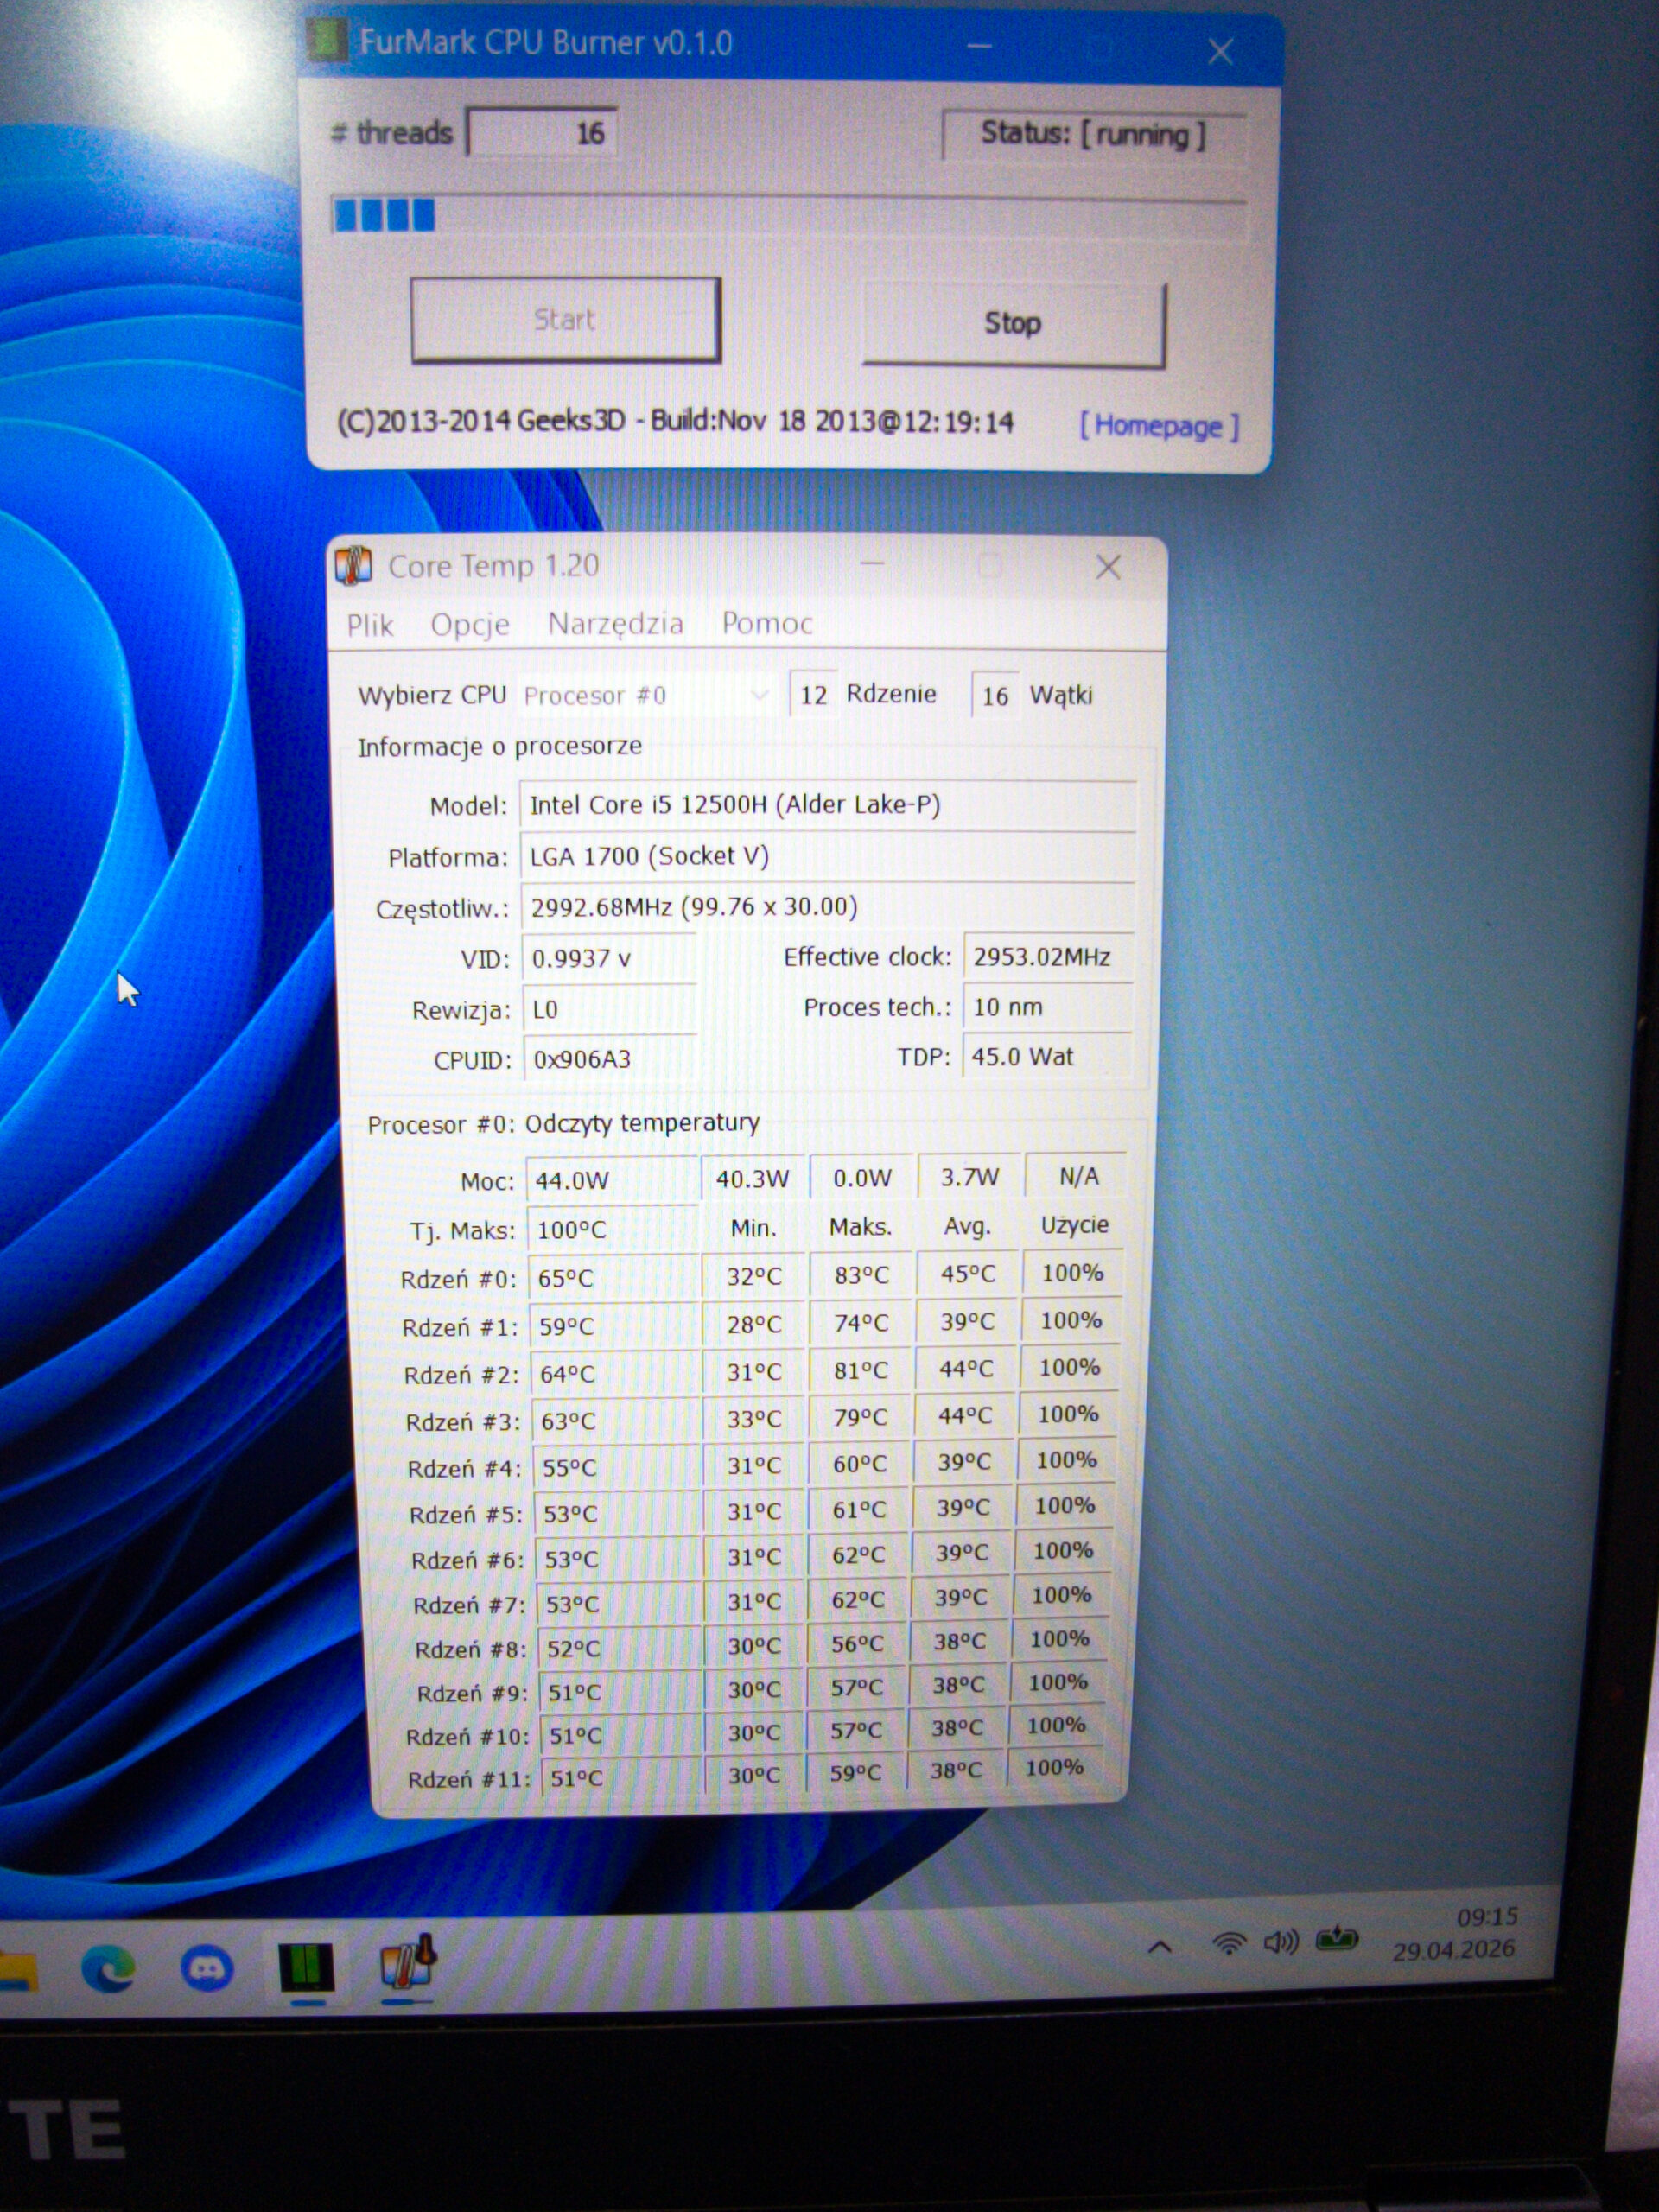The width and height of the screenshot is (1659, 2212).
Task: Show hidden system tray icons chevron
Action: 1160,1947
